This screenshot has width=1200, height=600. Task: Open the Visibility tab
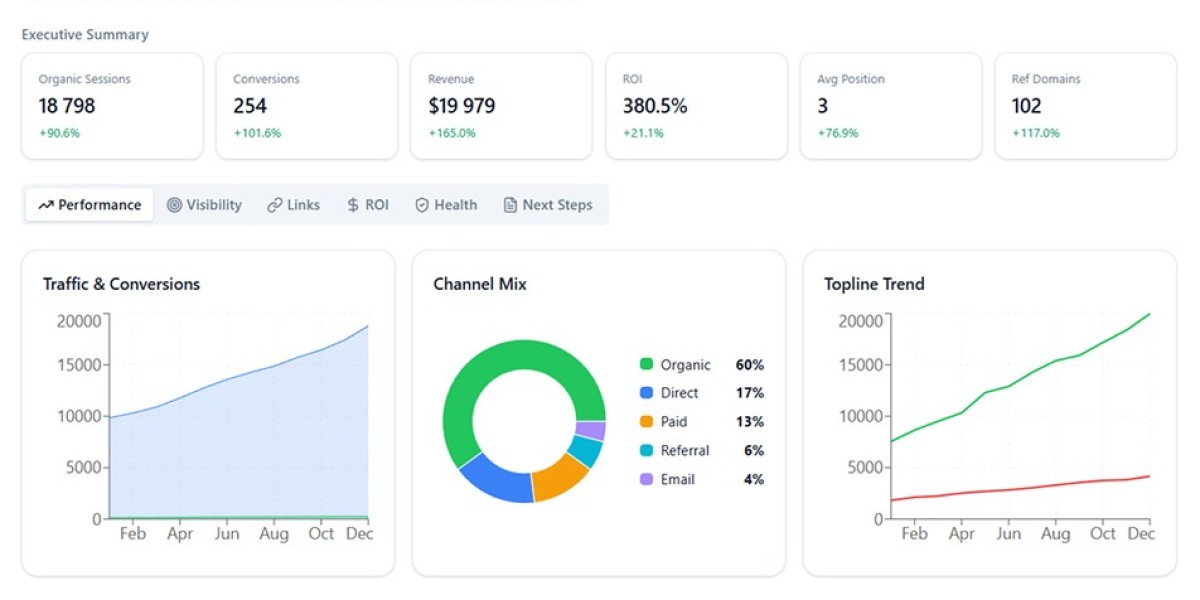[204, 205]
